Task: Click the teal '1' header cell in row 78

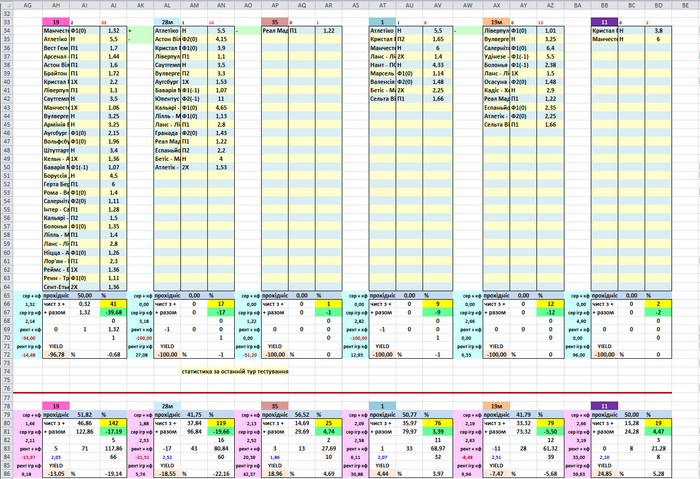Action: click(x=382, y=406)
